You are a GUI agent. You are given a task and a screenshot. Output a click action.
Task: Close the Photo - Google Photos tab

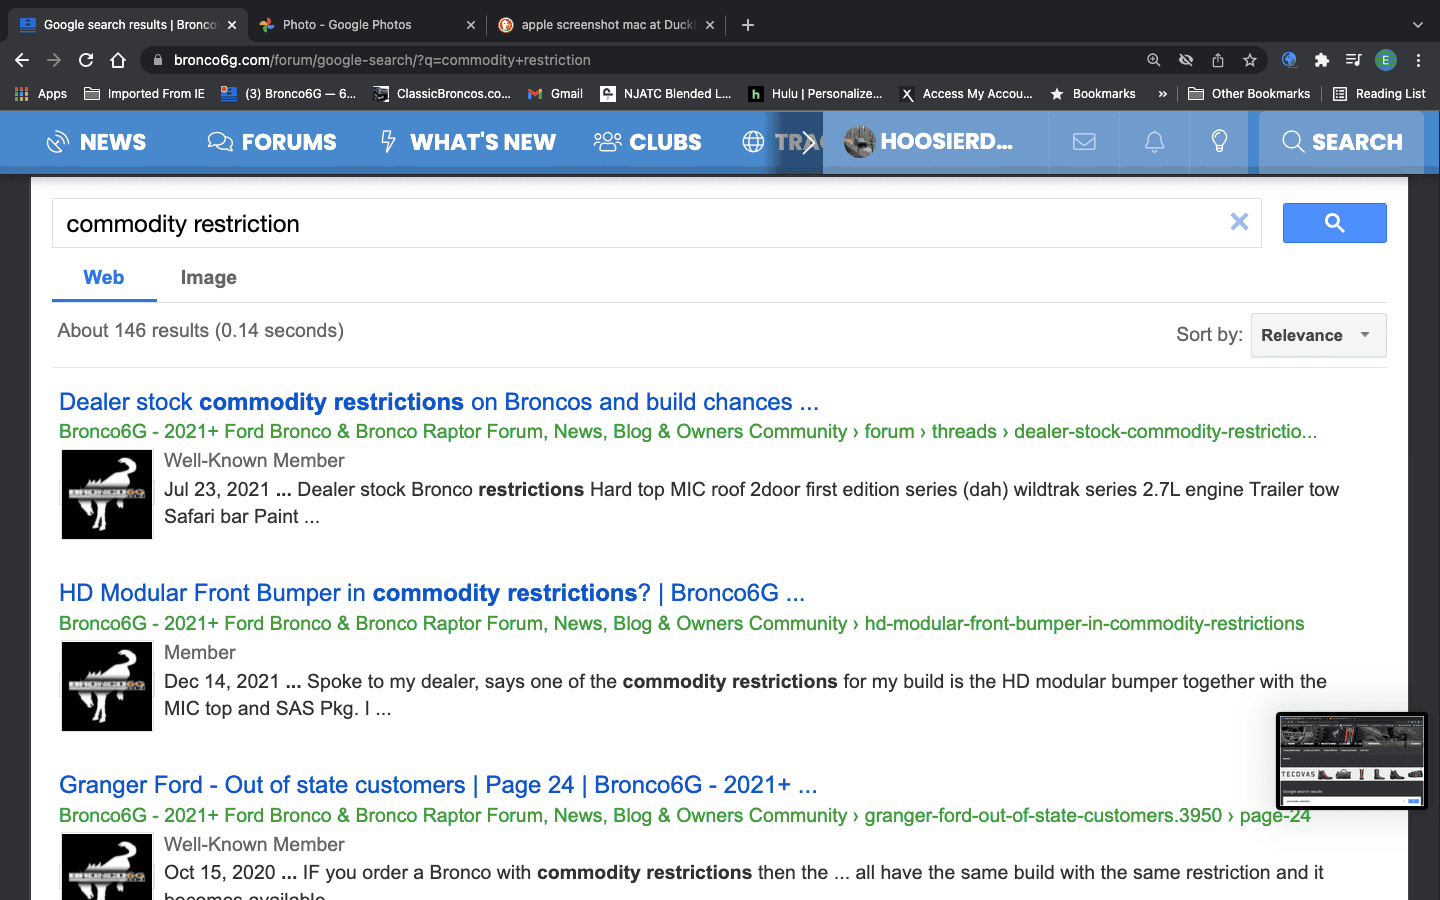(x=471, y=25)
